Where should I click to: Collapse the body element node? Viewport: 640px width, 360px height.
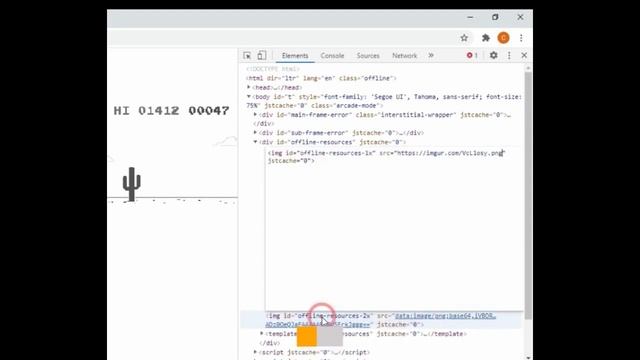pyautogui.click(x=249, y=97)
